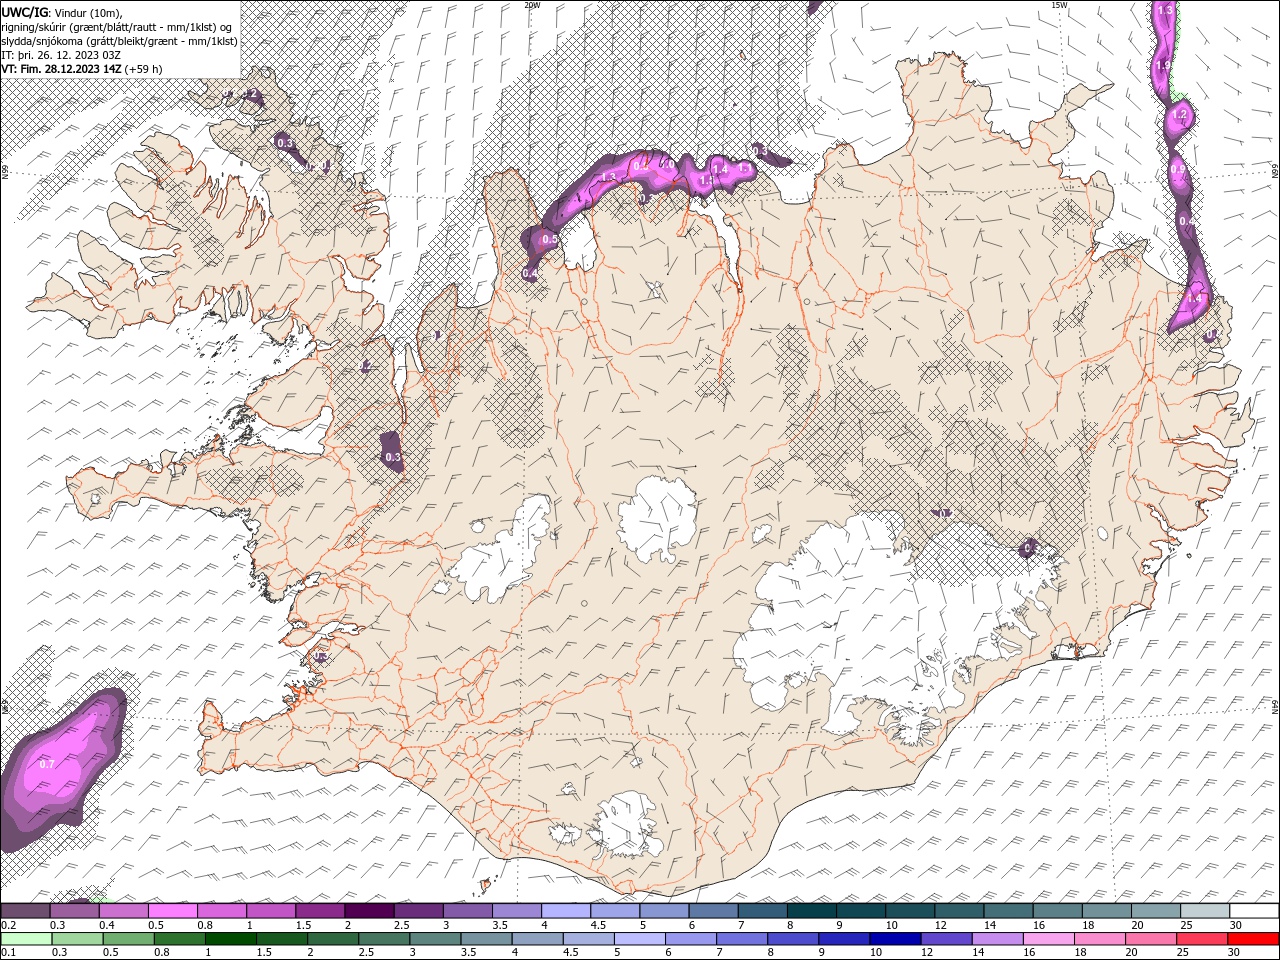Select the darkest green swatch labeled 1 in rain legend
Viewport: 1280px width, 960px height.
click(x=231, y=939)
